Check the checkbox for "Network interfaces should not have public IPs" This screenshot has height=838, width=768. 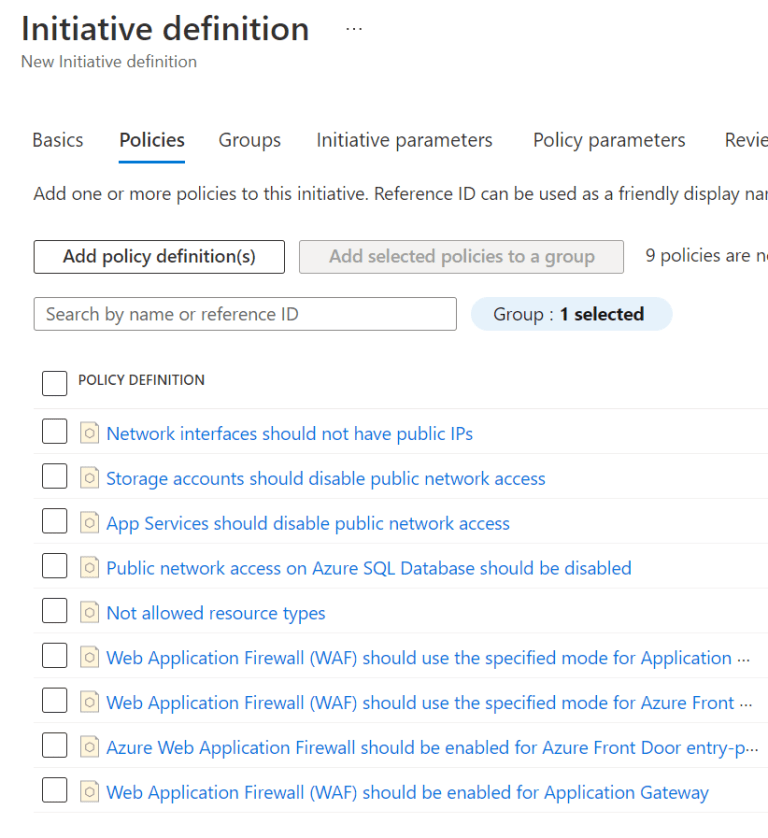point(55,431)
